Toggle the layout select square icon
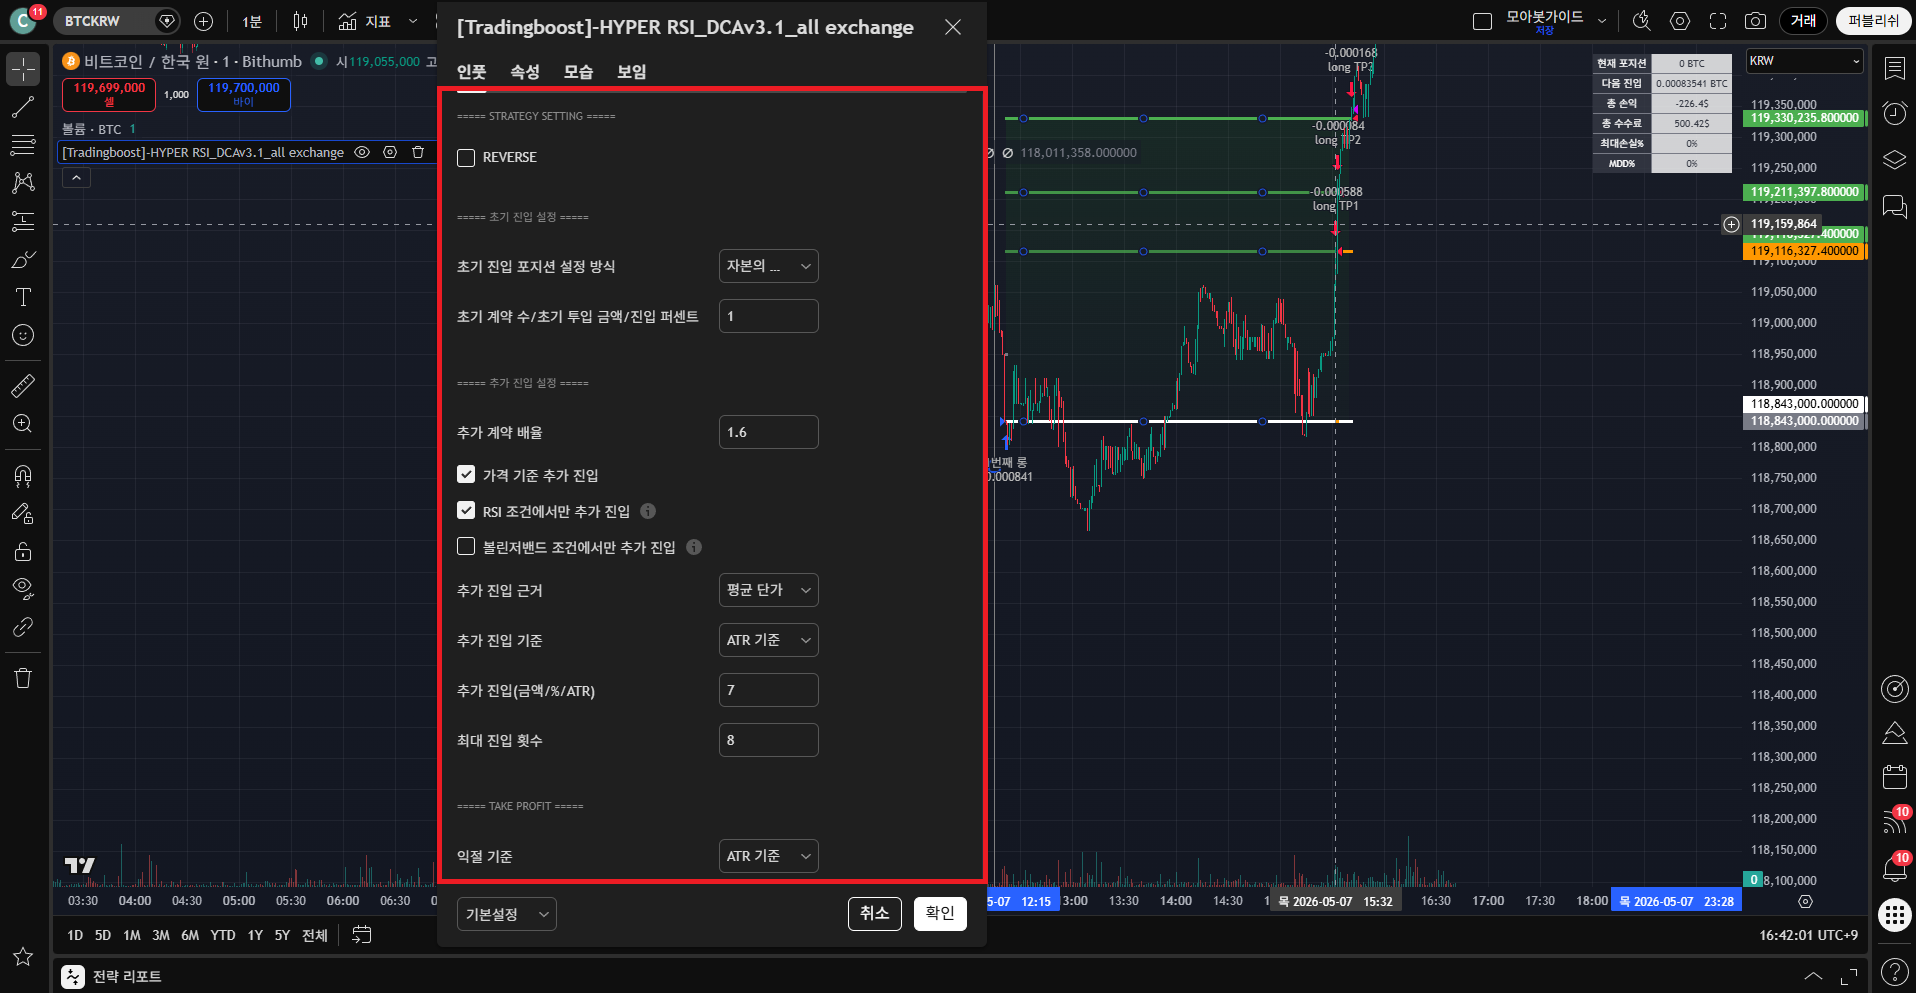This screenshot has width=1916, height=993. [x=1483, y=21]
